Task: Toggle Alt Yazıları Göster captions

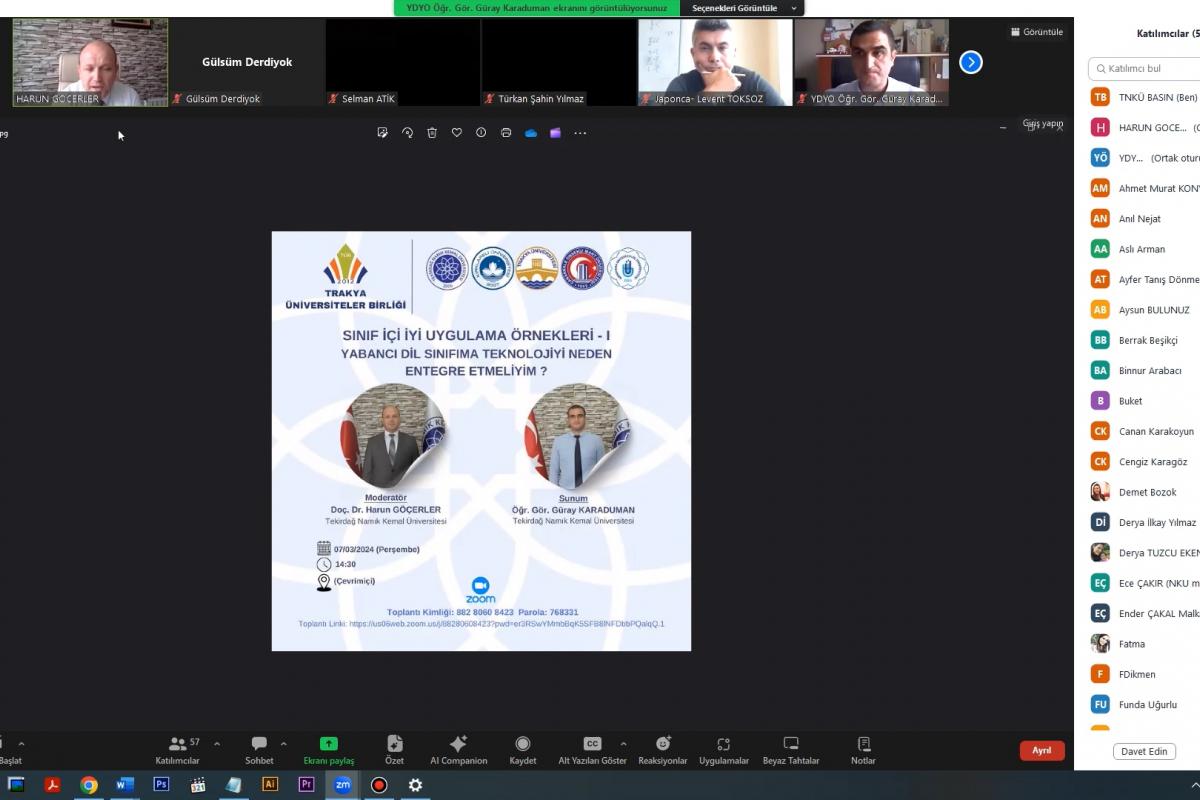Action: pos(592,750)
